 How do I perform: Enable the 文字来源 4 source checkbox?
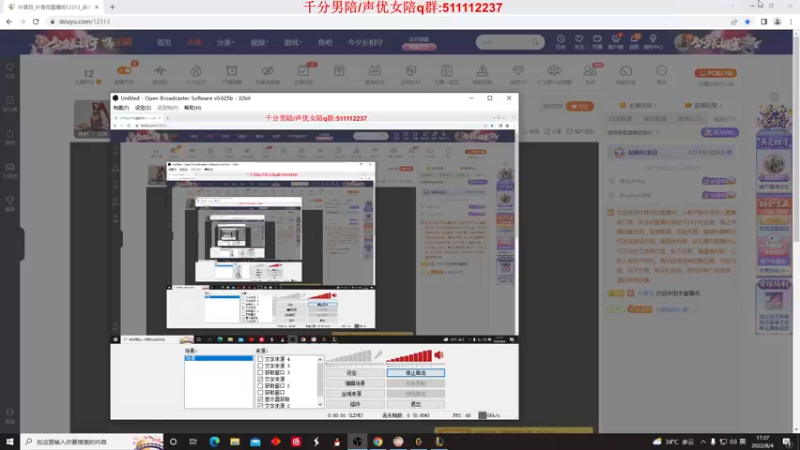point(261,359)
